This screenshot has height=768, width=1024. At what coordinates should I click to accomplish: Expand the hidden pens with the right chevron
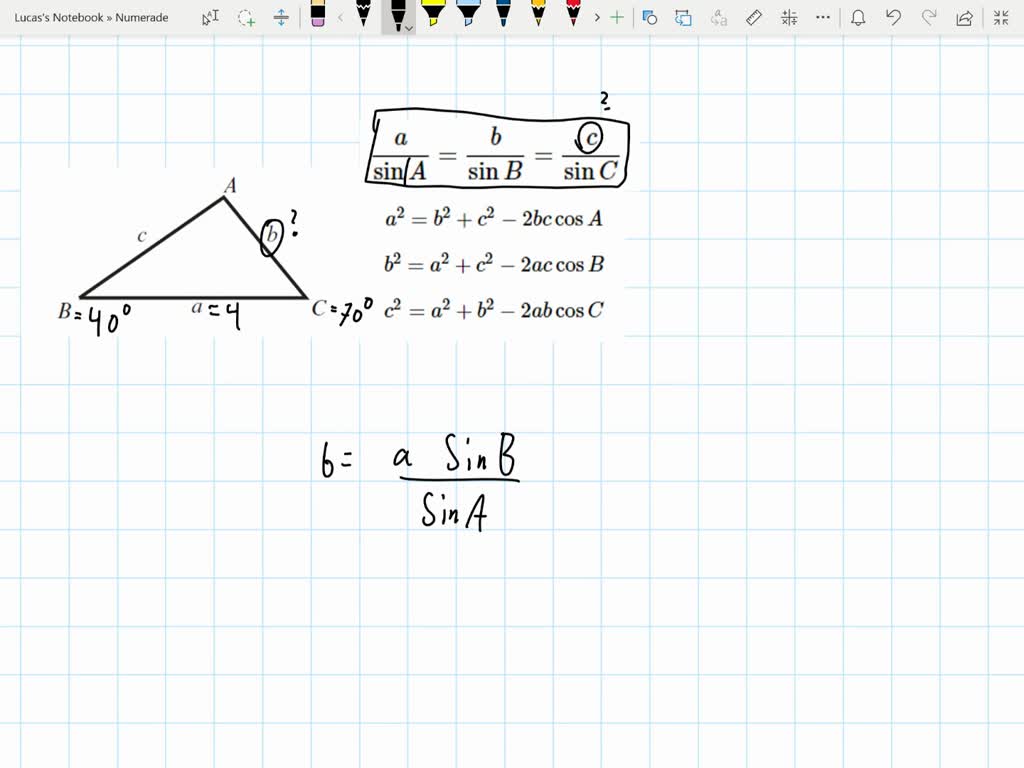597,18
